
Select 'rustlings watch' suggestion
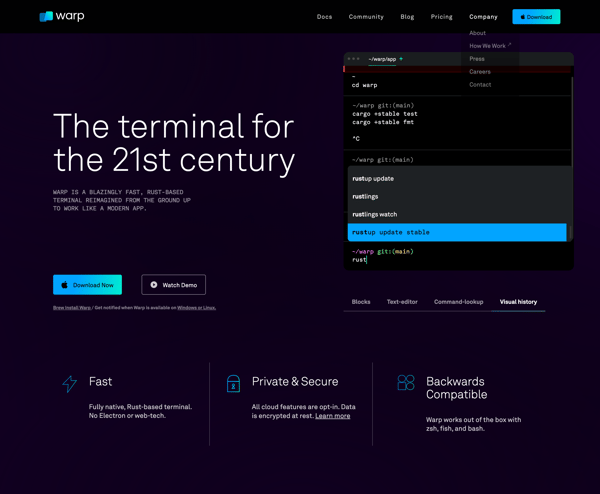click(457, 215)
